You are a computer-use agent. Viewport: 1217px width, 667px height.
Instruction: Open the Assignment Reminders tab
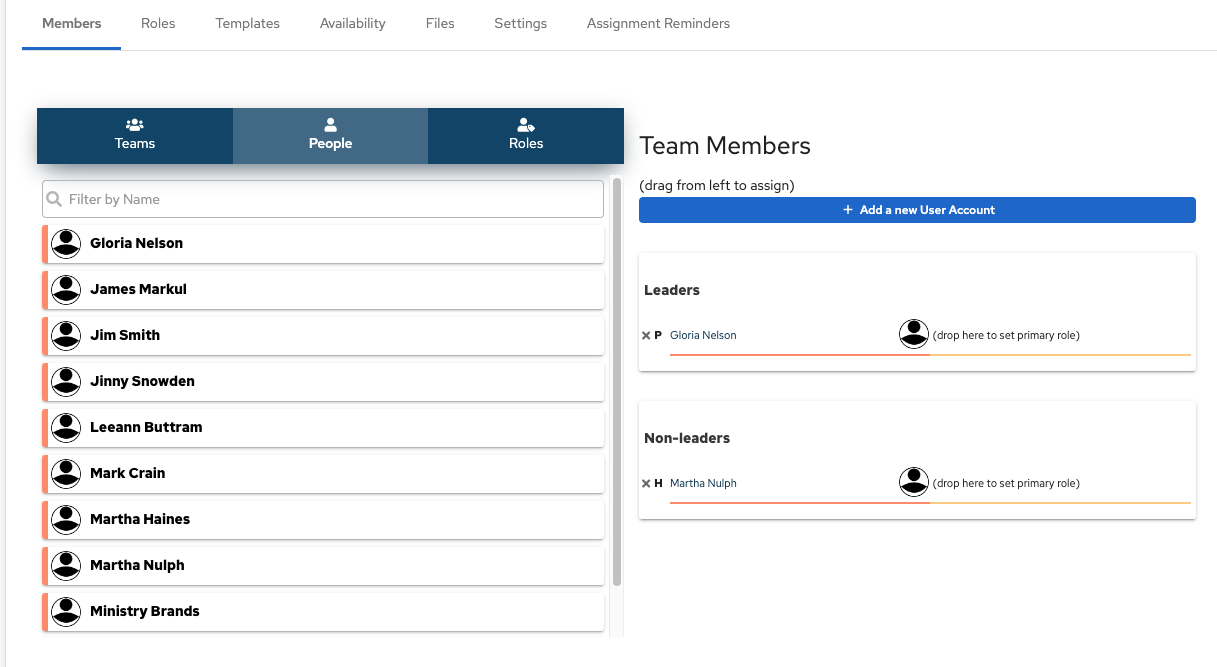click(658, 23)
